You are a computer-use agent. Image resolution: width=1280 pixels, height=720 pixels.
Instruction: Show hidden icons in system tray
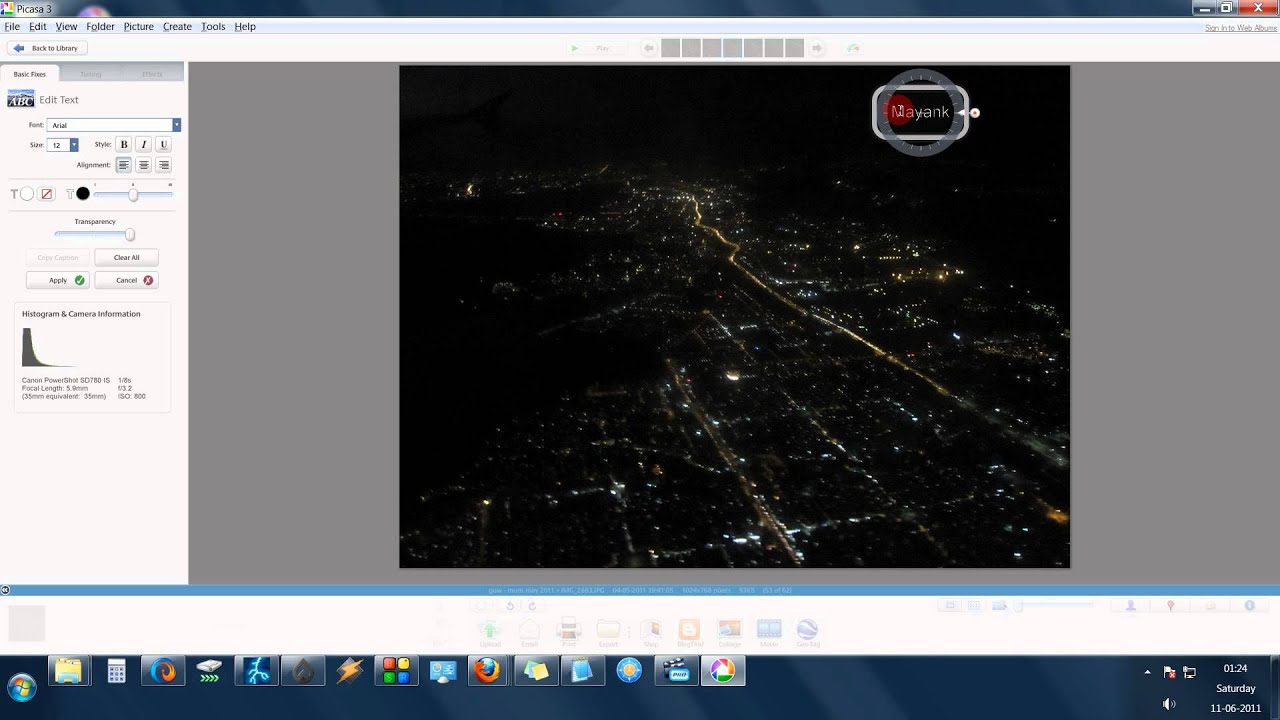point(1146,671)
